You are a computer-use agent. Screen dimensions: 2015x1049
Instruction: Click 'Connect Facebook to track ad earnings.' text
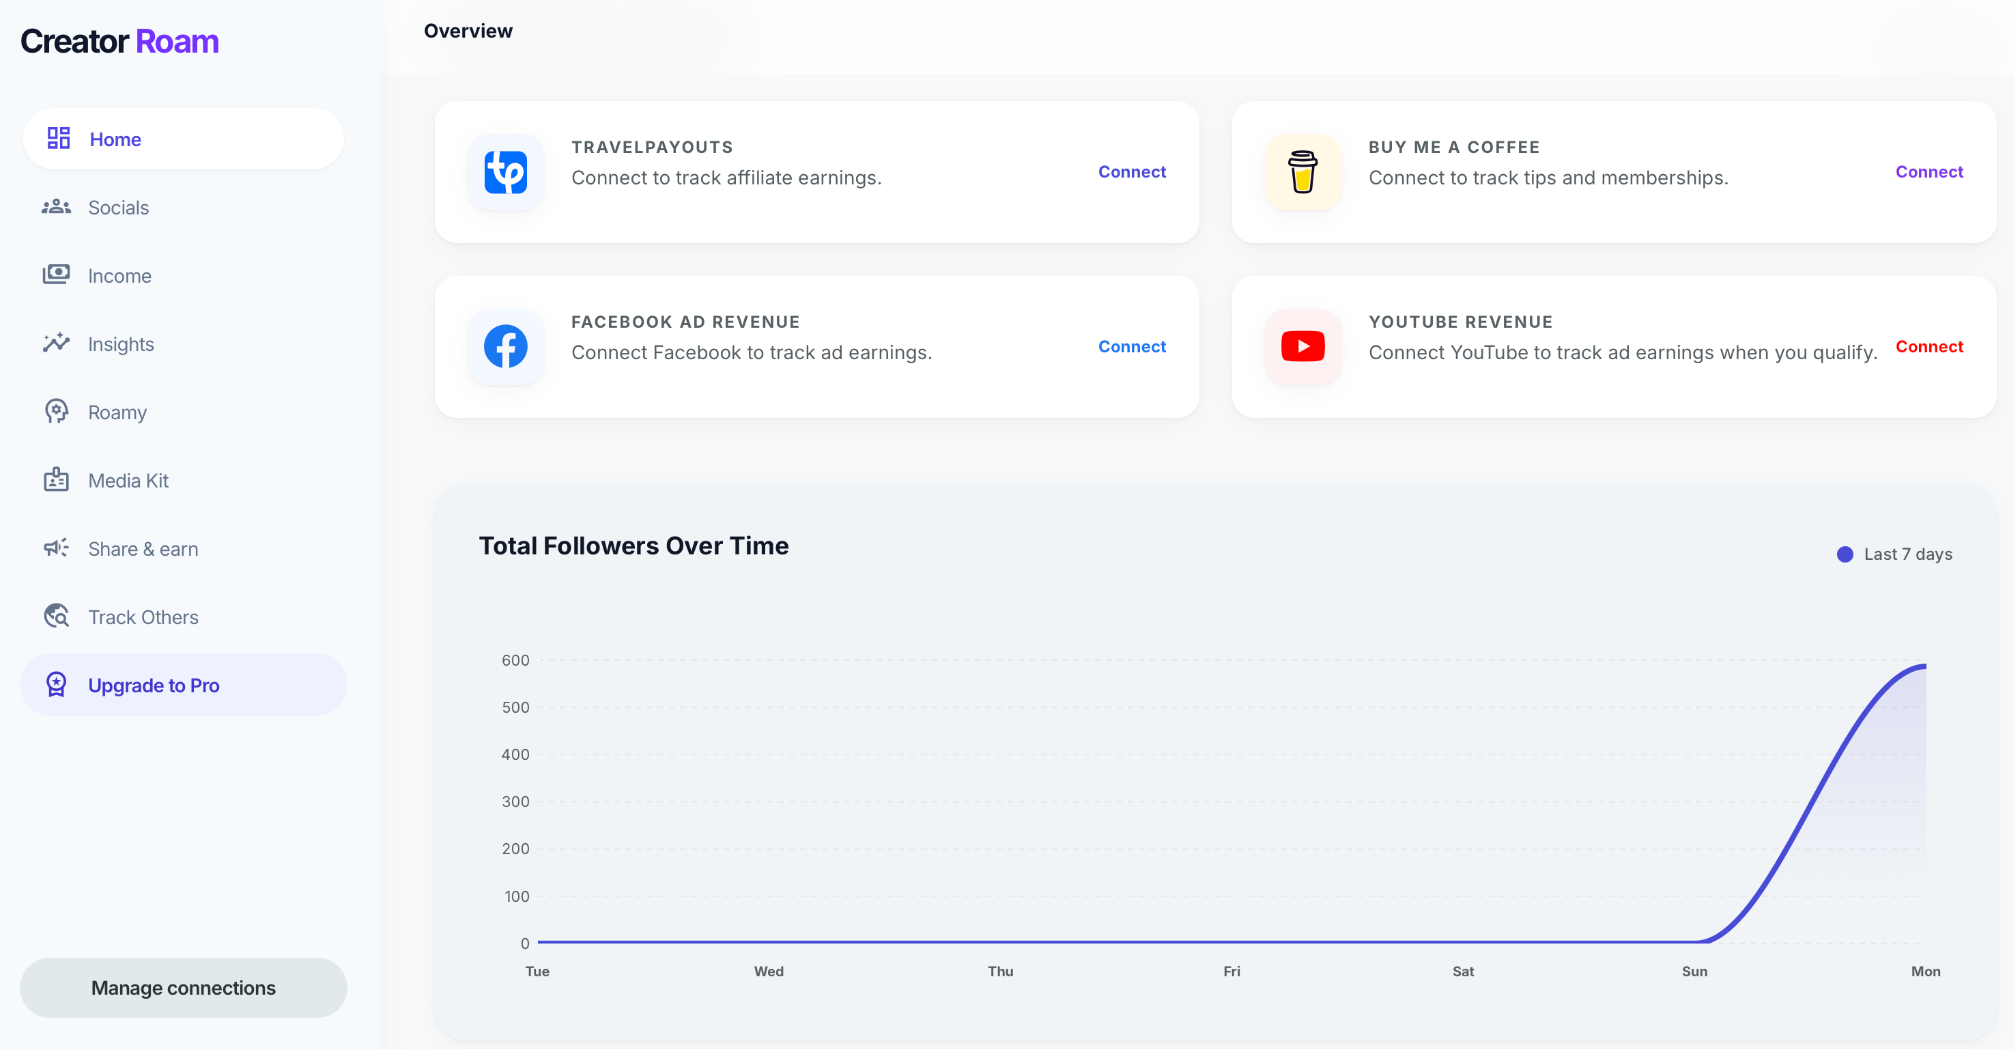pyautogui.click(x=752, y=353)
